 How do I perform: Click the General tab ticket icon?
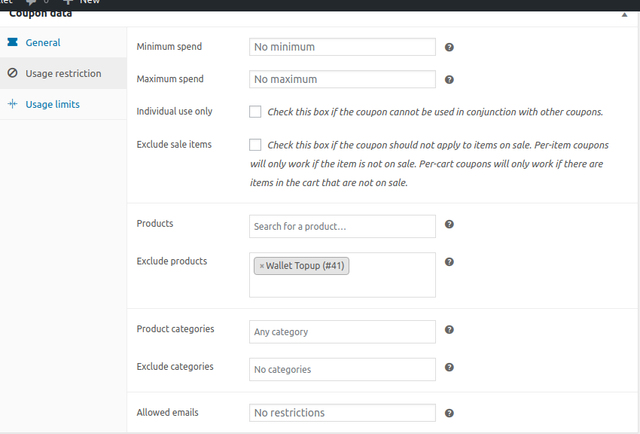(x=13, y=42)
